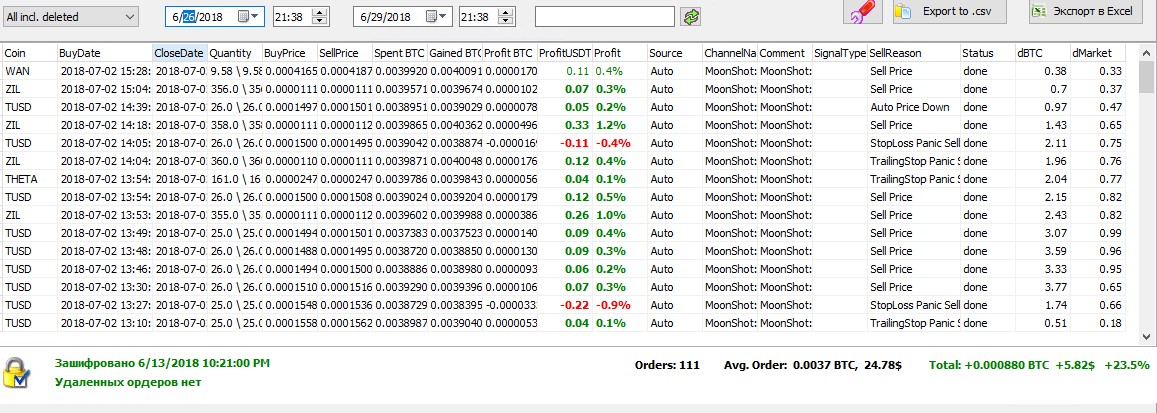This screenshot has height=413, width=1157.
Task: Click the Comment column header
Action: pyautogui.click(x=784, y=53)
